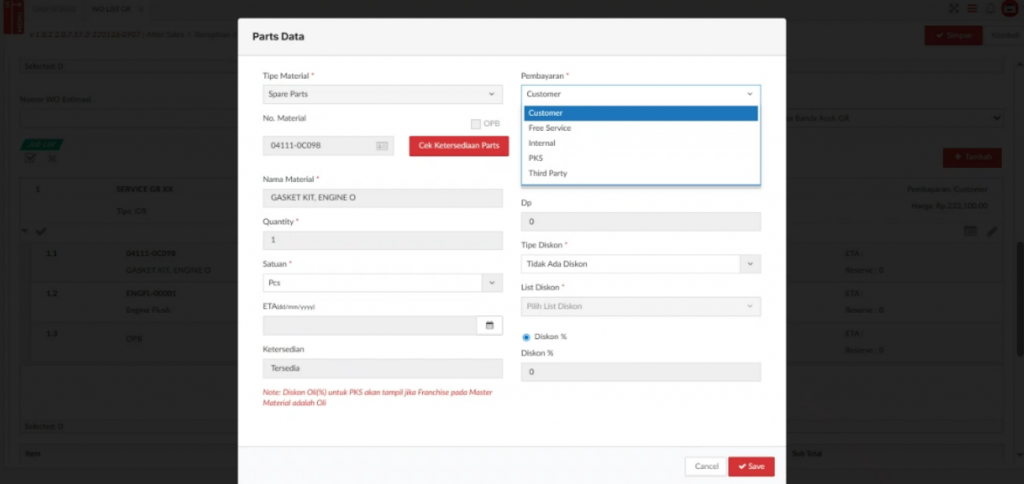The image size is (1024, 484).
Task: Click the table icon beside the pencil icon
Action: (x=970, y=231)
